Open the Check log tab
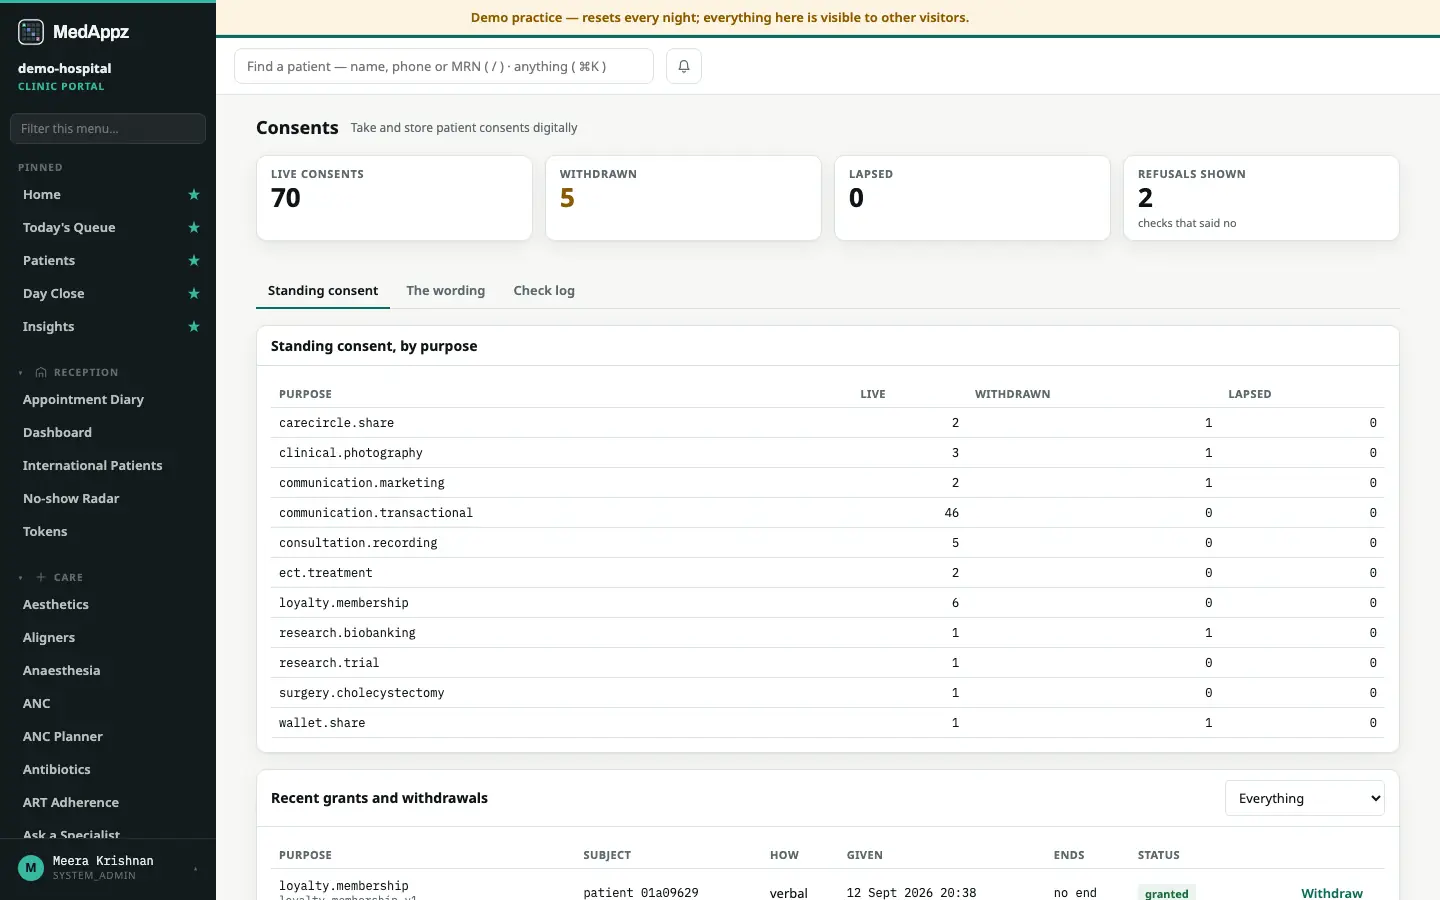Image resolution: width=1440 pixels, height=900 pixels. click(x=544, y=291)
